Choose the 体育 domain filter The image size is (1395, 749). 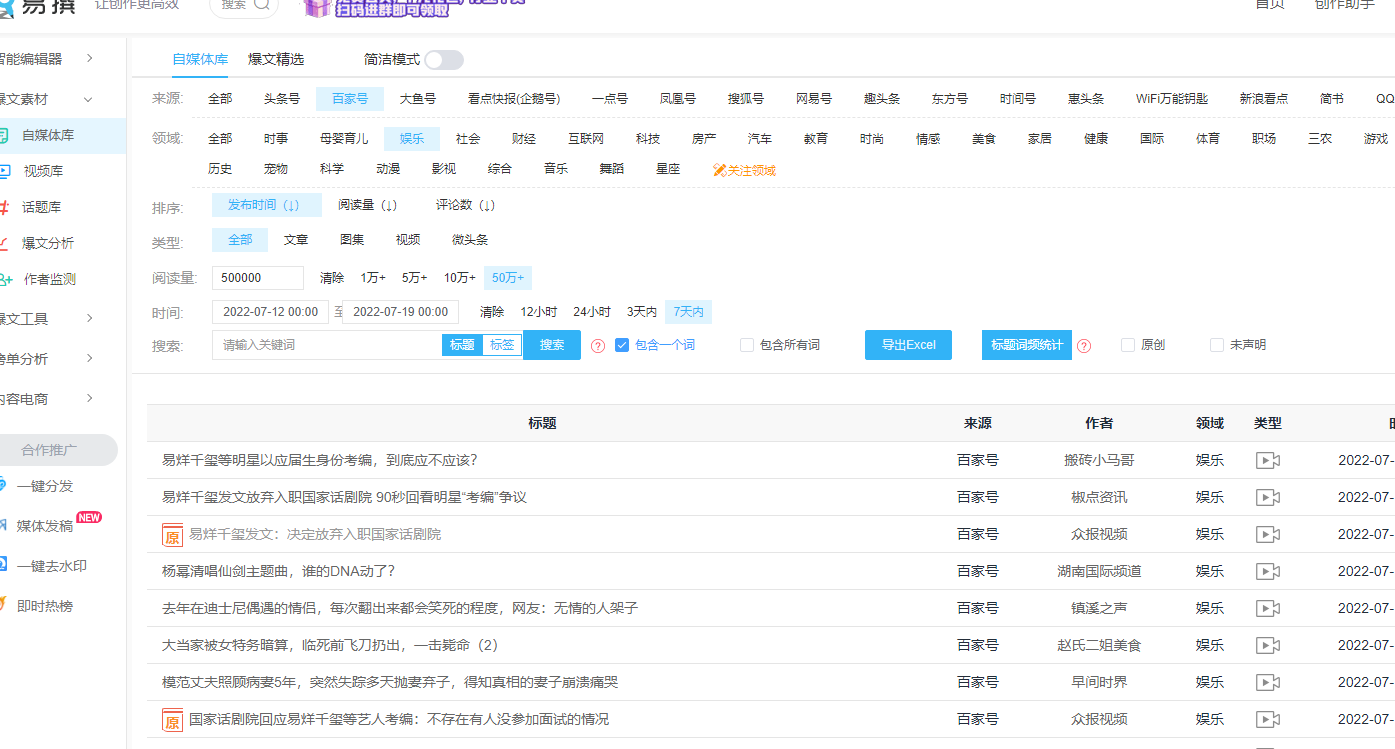click(x=1208, y=139)
